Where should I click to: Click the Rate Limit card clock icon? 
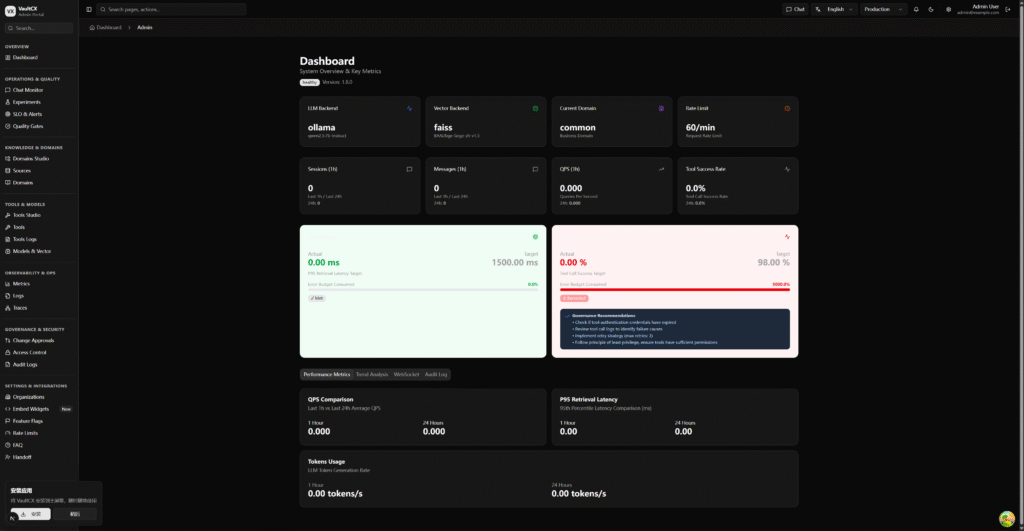tap(787, 108)
